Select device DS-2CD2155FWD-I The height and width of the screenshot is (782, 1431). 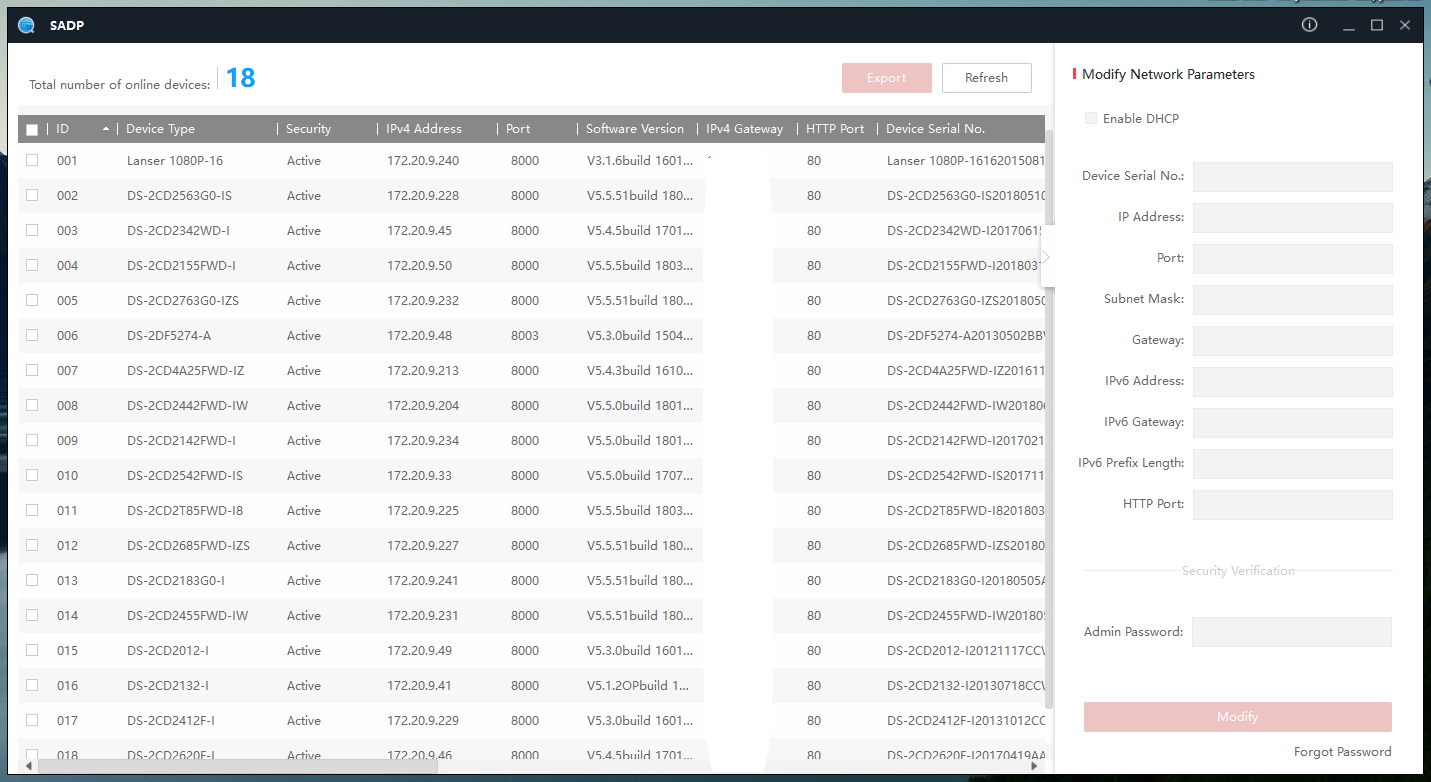pyautogui.click(x=181, y=266)
